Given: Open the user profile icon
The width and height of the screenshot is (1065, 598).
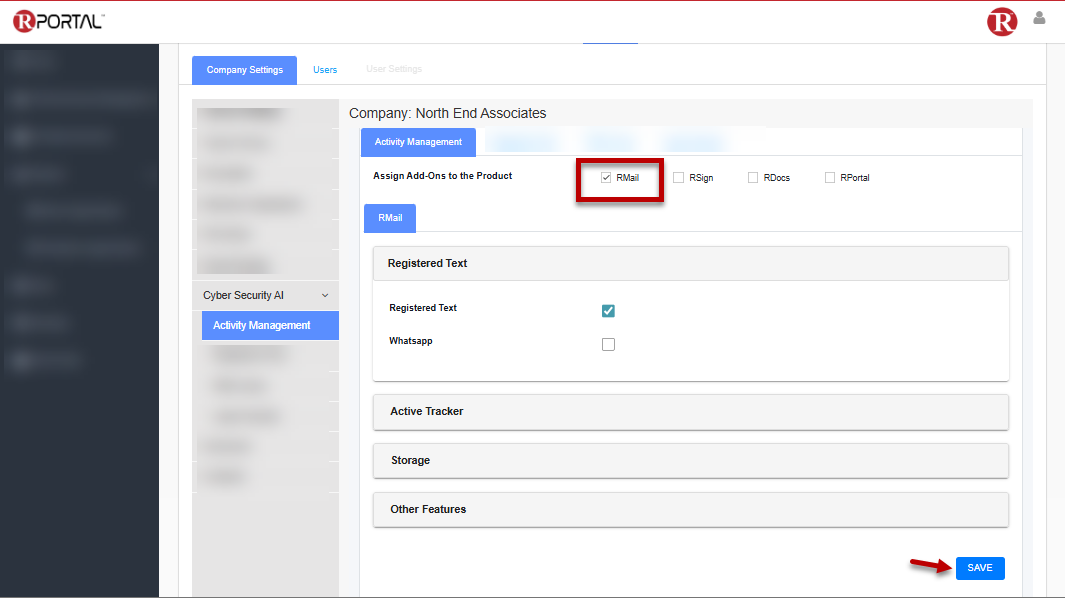Looking at the screenshot, I should click(1039, 18).
